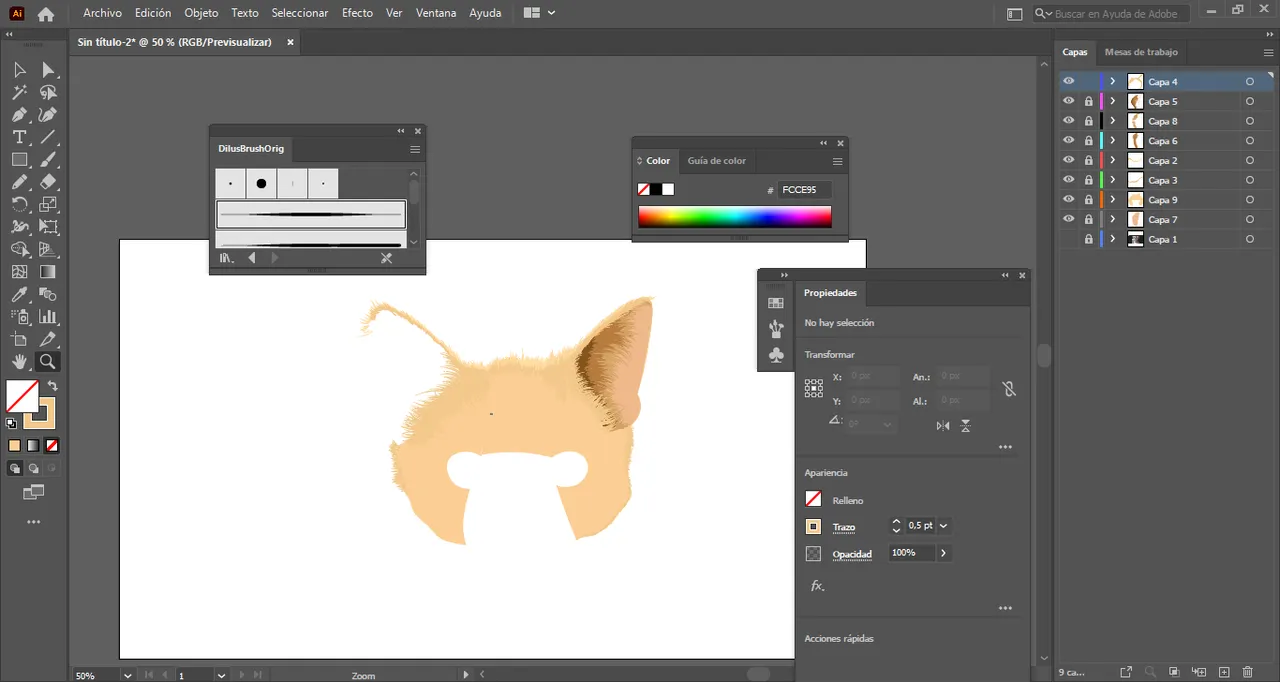The width and height of the screenshot is (1280, 682).
Task: Open the workspace layout switcher dropdown
Action: [540, 13]
